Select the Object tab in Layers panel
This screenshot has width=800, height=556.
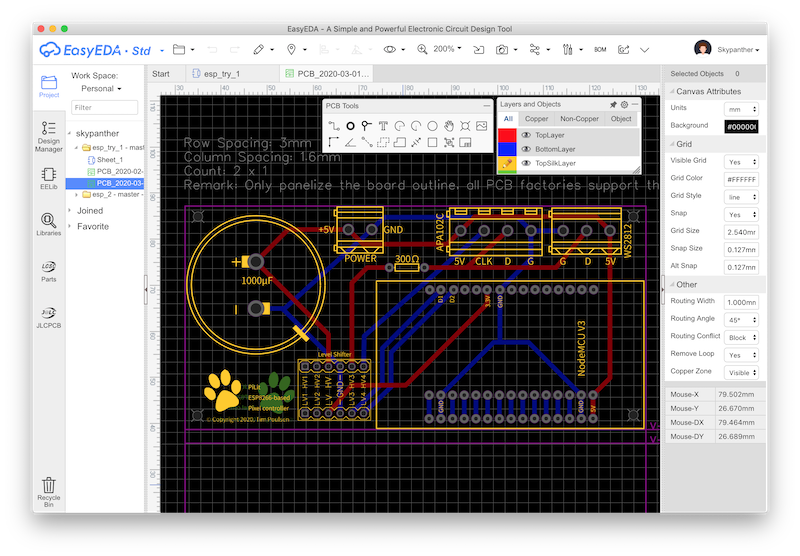[621, 119]
